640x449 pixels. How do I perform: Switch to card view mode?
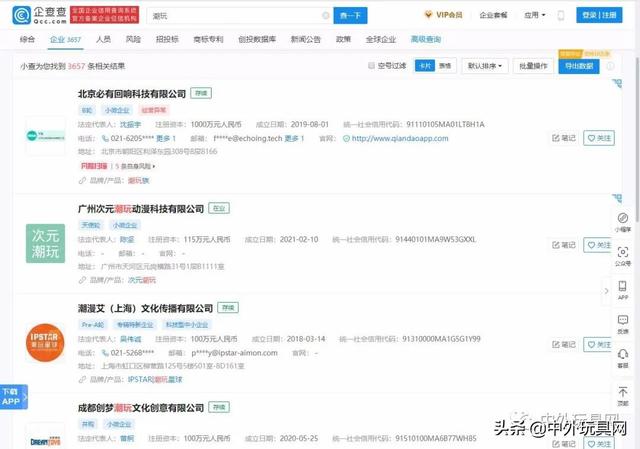coord(425,66)
